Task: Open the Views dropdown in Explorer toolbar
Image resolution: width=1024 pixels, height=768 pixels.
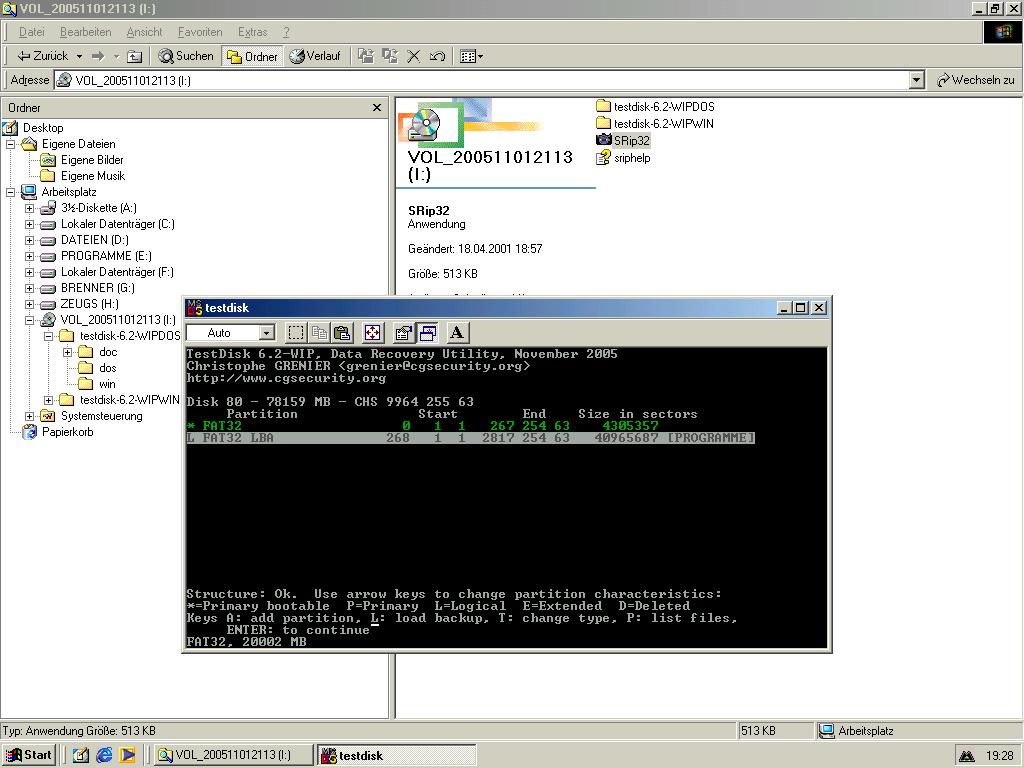Action: (472, 56)
